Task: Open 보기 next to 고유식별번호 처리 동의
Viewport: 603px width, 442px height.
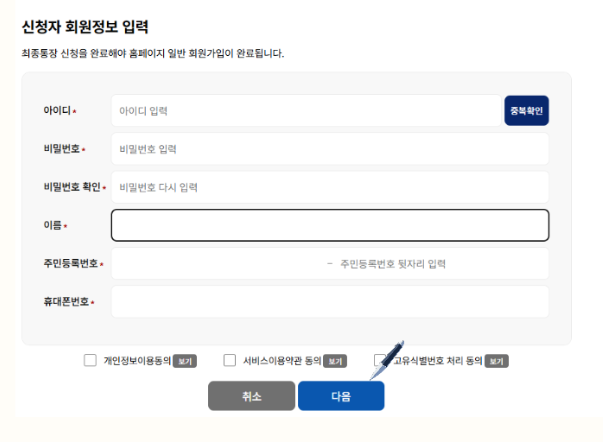Action: pyautogui.click(x=496, y=361)
